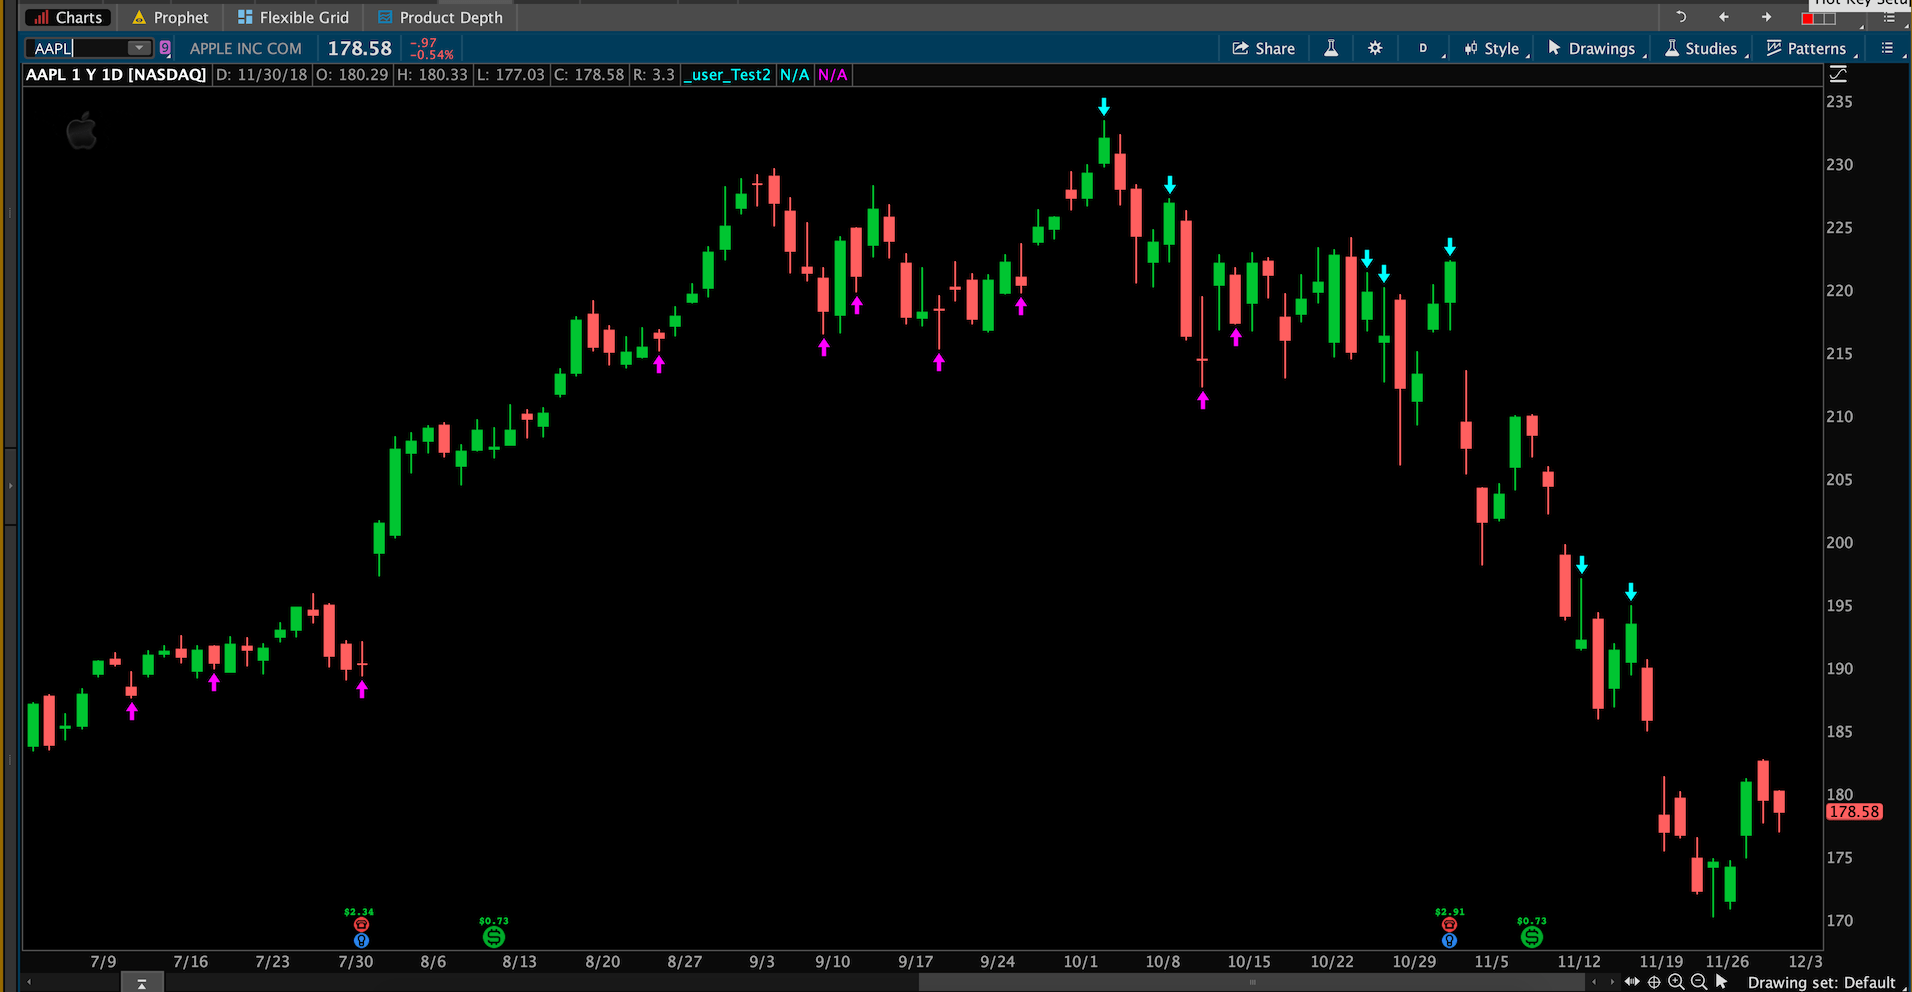Screen dimensions: 1912x992
Task: Switch to the Charts tab
Action: (69, 17)
